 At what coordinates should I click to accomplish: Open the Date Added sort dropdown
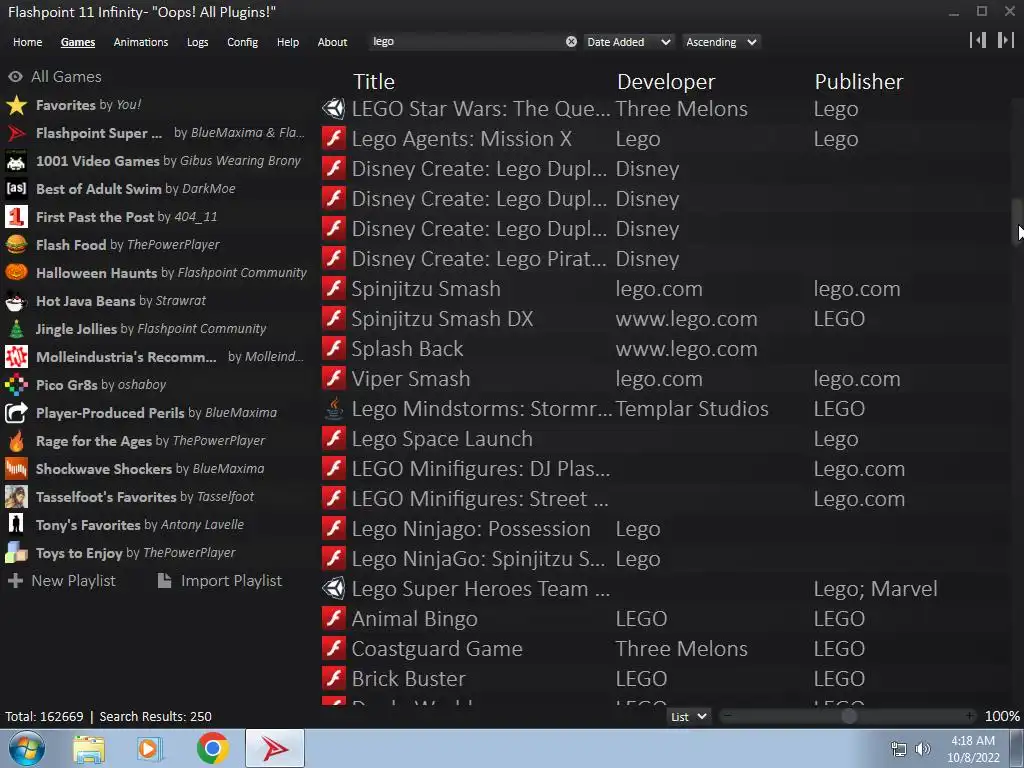(628, 42)
